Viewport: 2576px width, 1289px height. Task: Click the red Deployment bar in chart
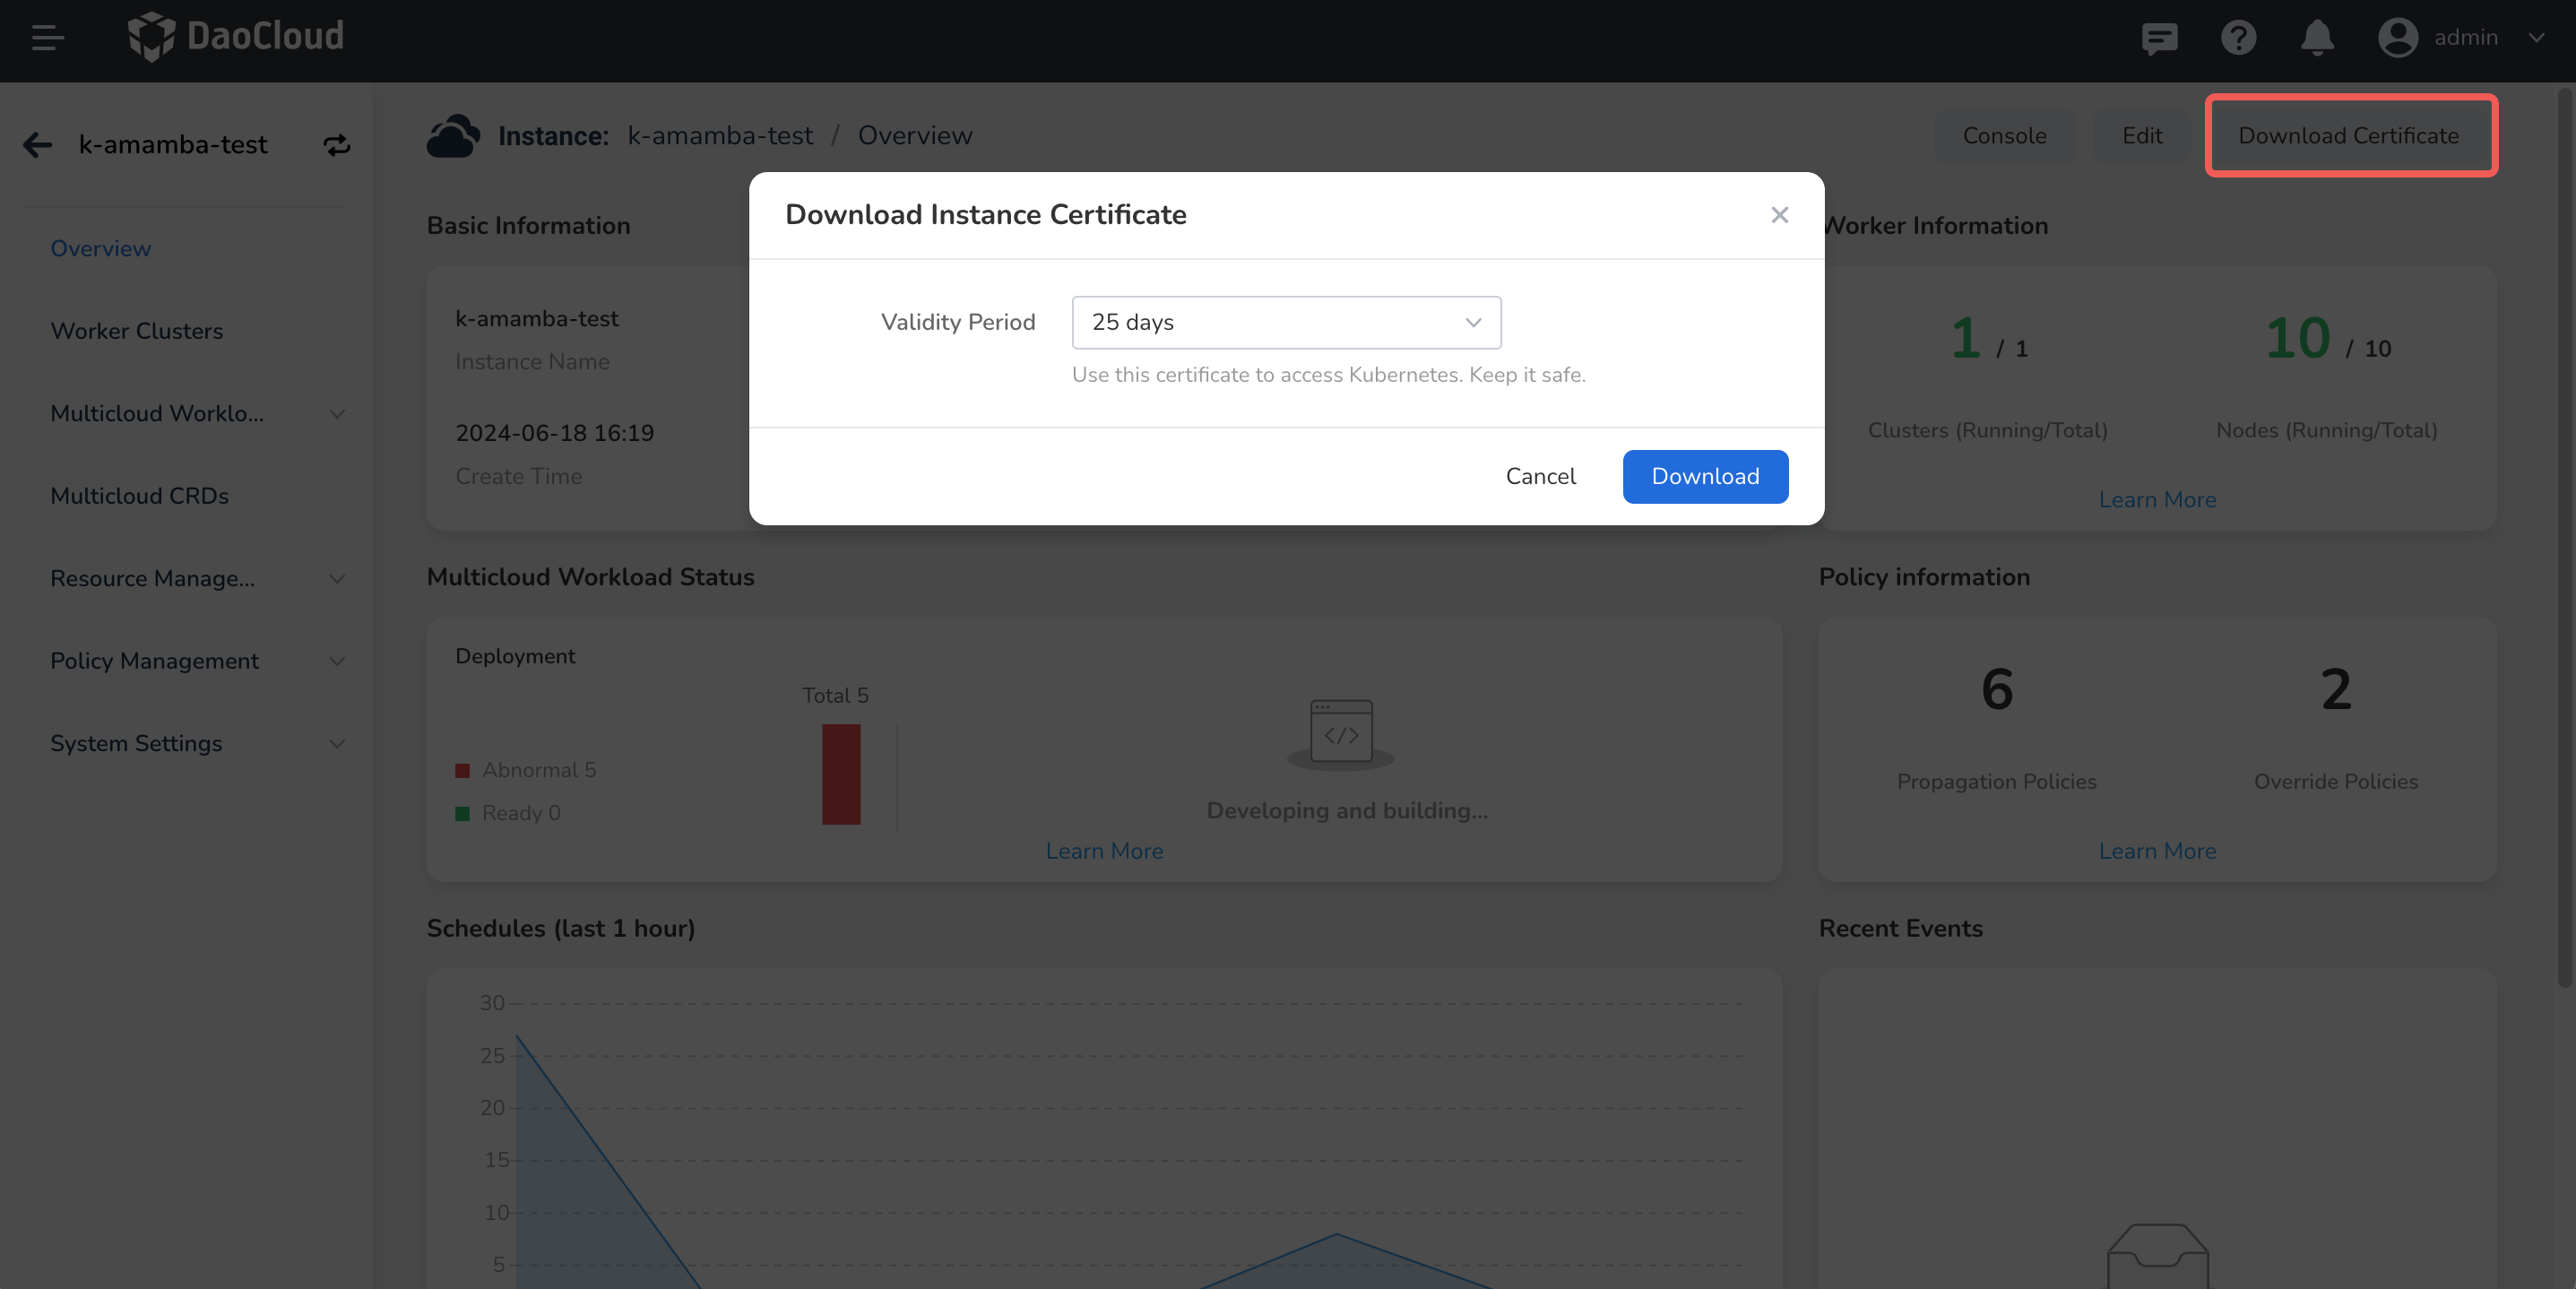pyautogui.click(x=841, y=774)
